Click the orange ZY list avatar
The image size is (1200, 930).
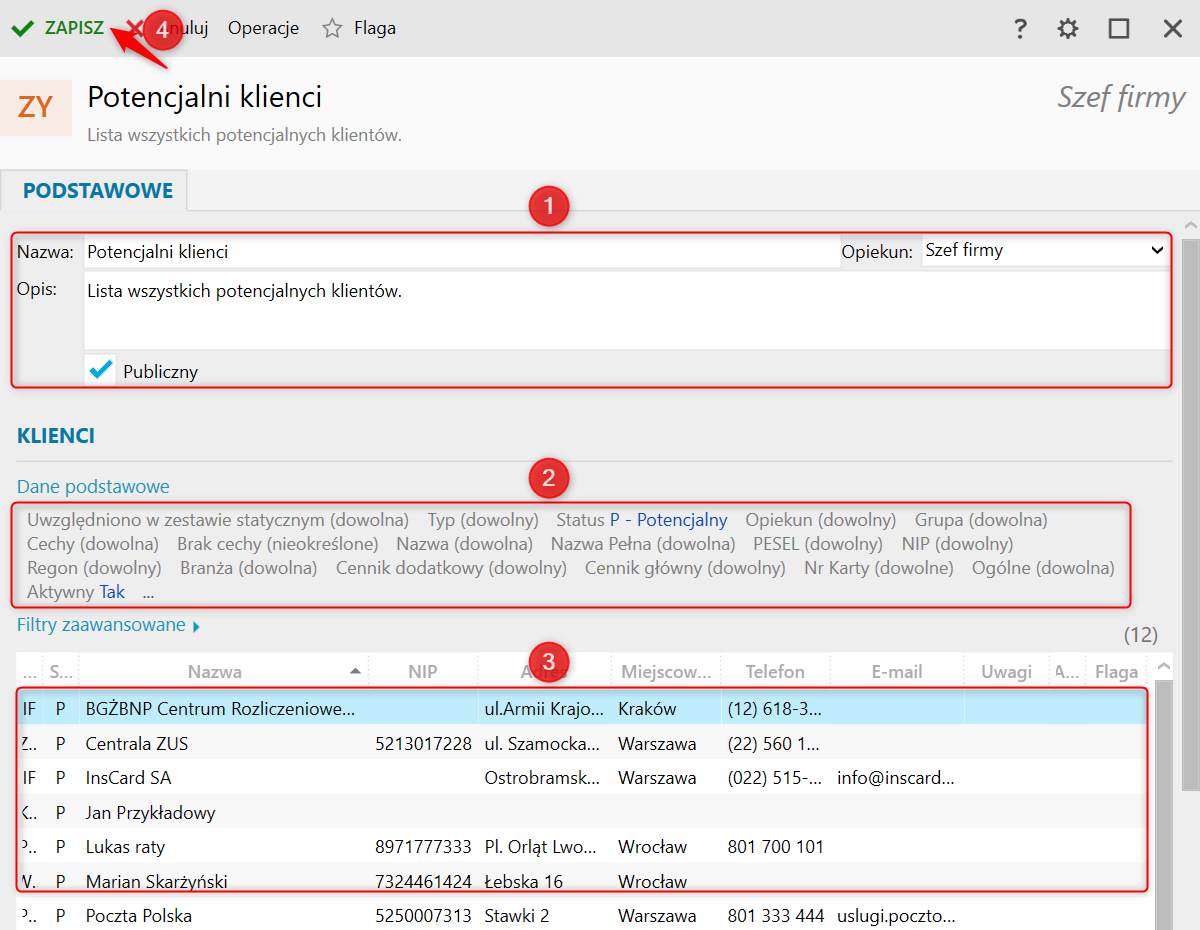[x=36, y=107]
